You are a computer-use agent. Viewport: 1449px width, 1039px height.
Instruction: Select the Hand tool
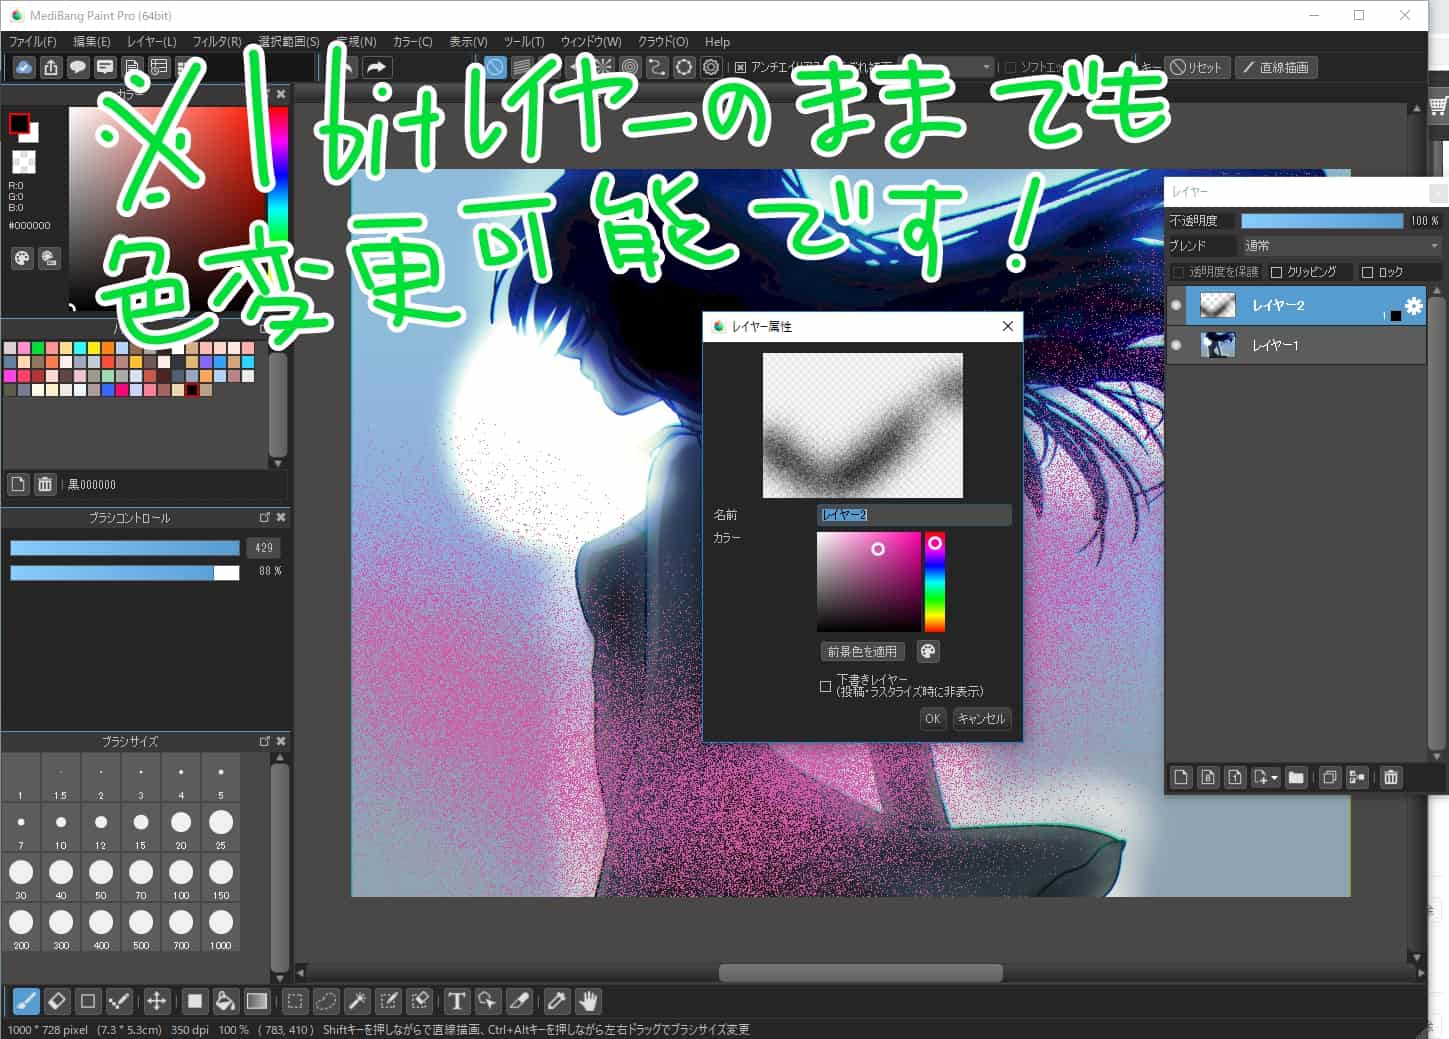pos(588,1000)
